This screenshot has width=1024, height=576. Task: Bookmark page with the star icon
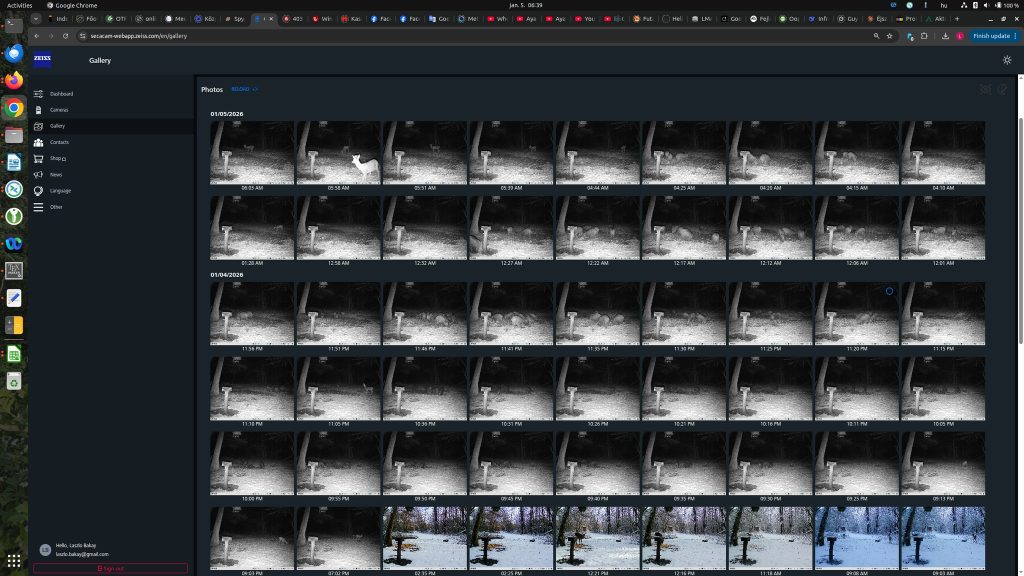click(889, 36)
